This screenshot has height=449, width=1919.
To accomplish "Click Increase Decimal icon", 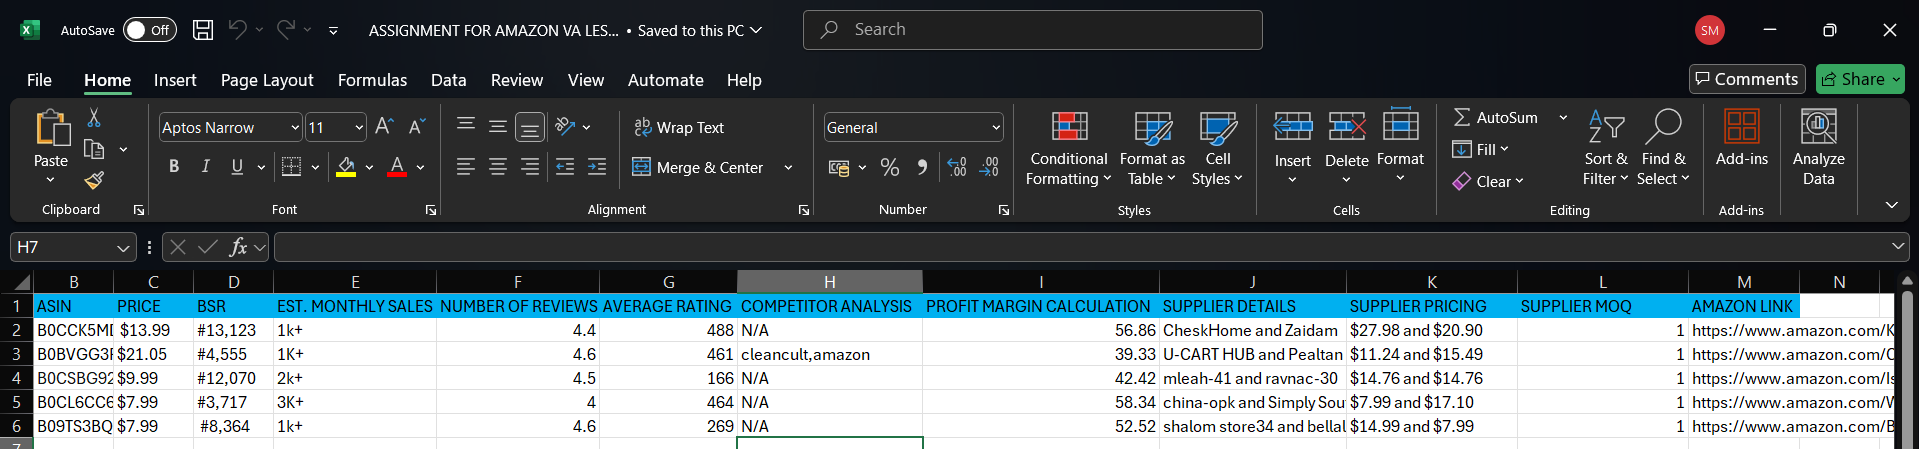I will tap(957, 167).
